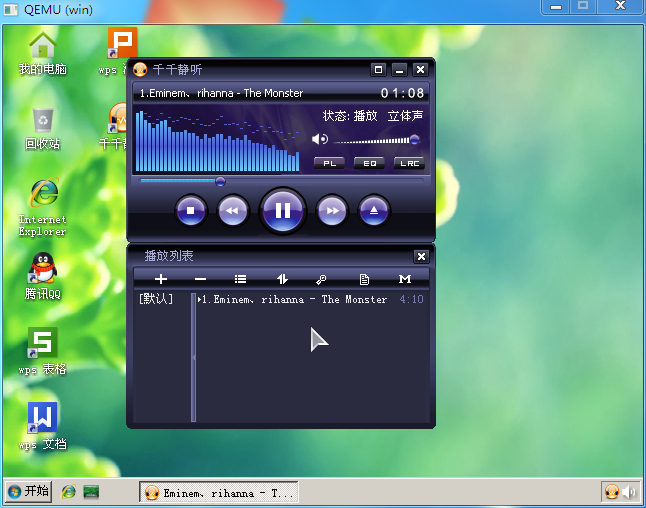Toggle the EQ equalizer panel

tap(369, 163)
